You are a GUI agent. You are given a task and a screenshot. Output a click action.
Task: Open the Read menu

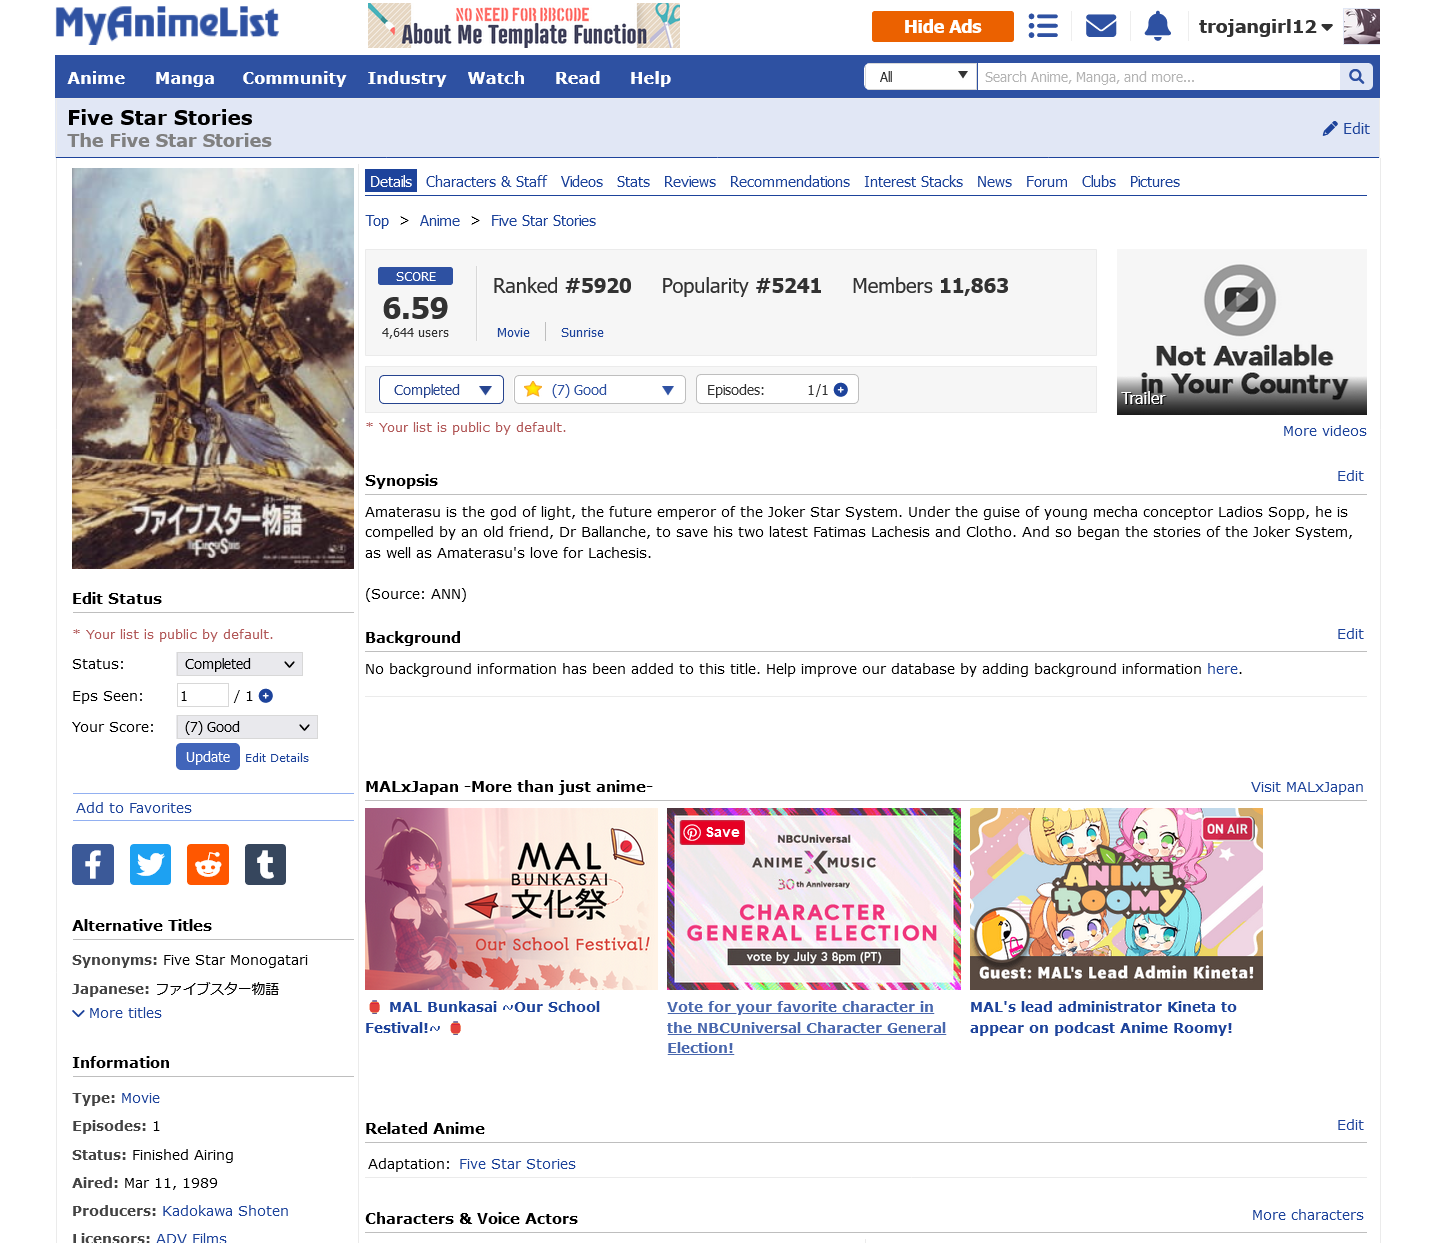point(578,78)
